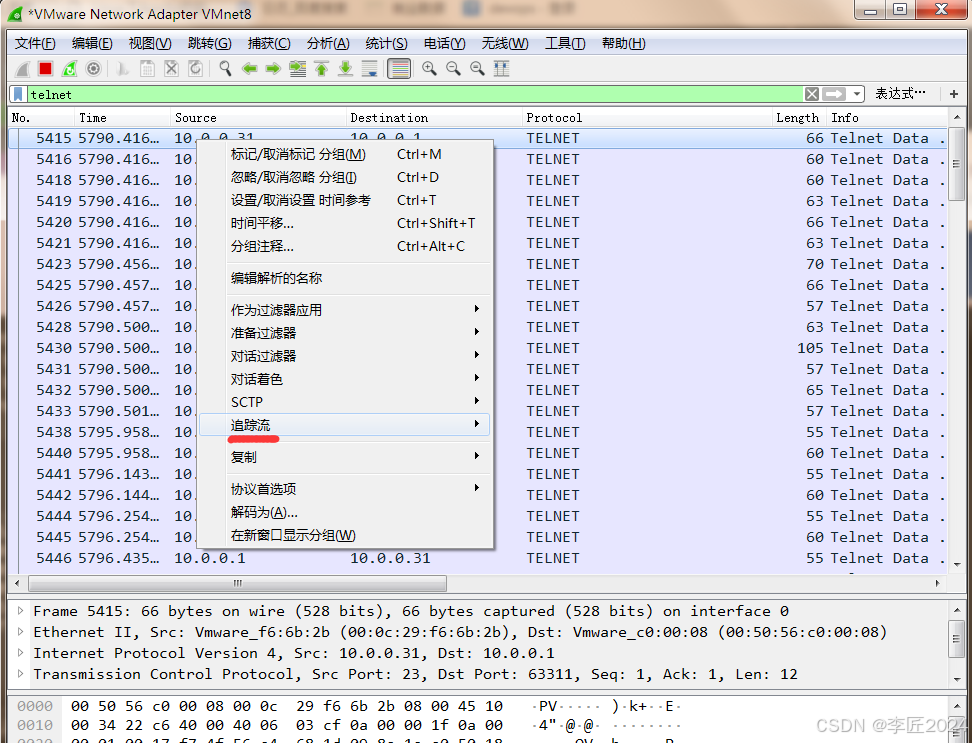Open the 帮助(H) menu
The image size is (972, 743).
pos(624,43)
